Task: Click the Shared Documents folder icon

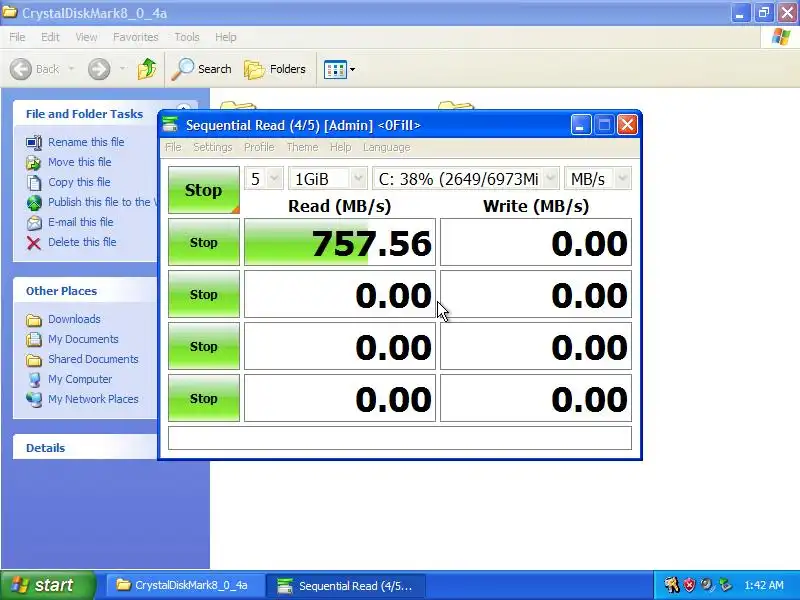Action: pos(34,360)
